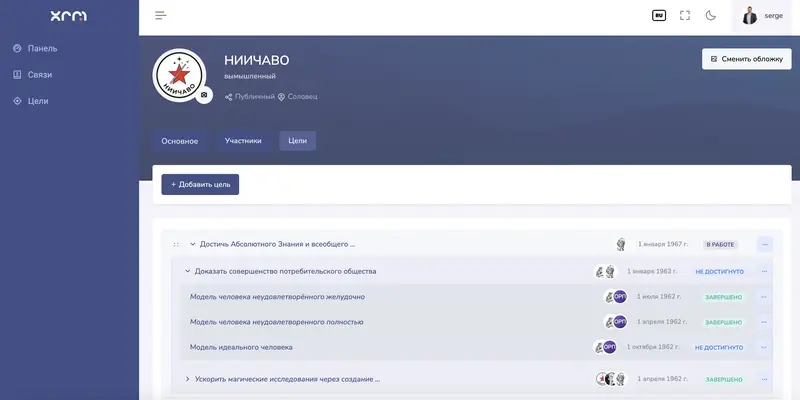Click the date 1 января 1967 г.
This screenshot has width=800, height=400.
pyautogui.click(x=663, y=244)
